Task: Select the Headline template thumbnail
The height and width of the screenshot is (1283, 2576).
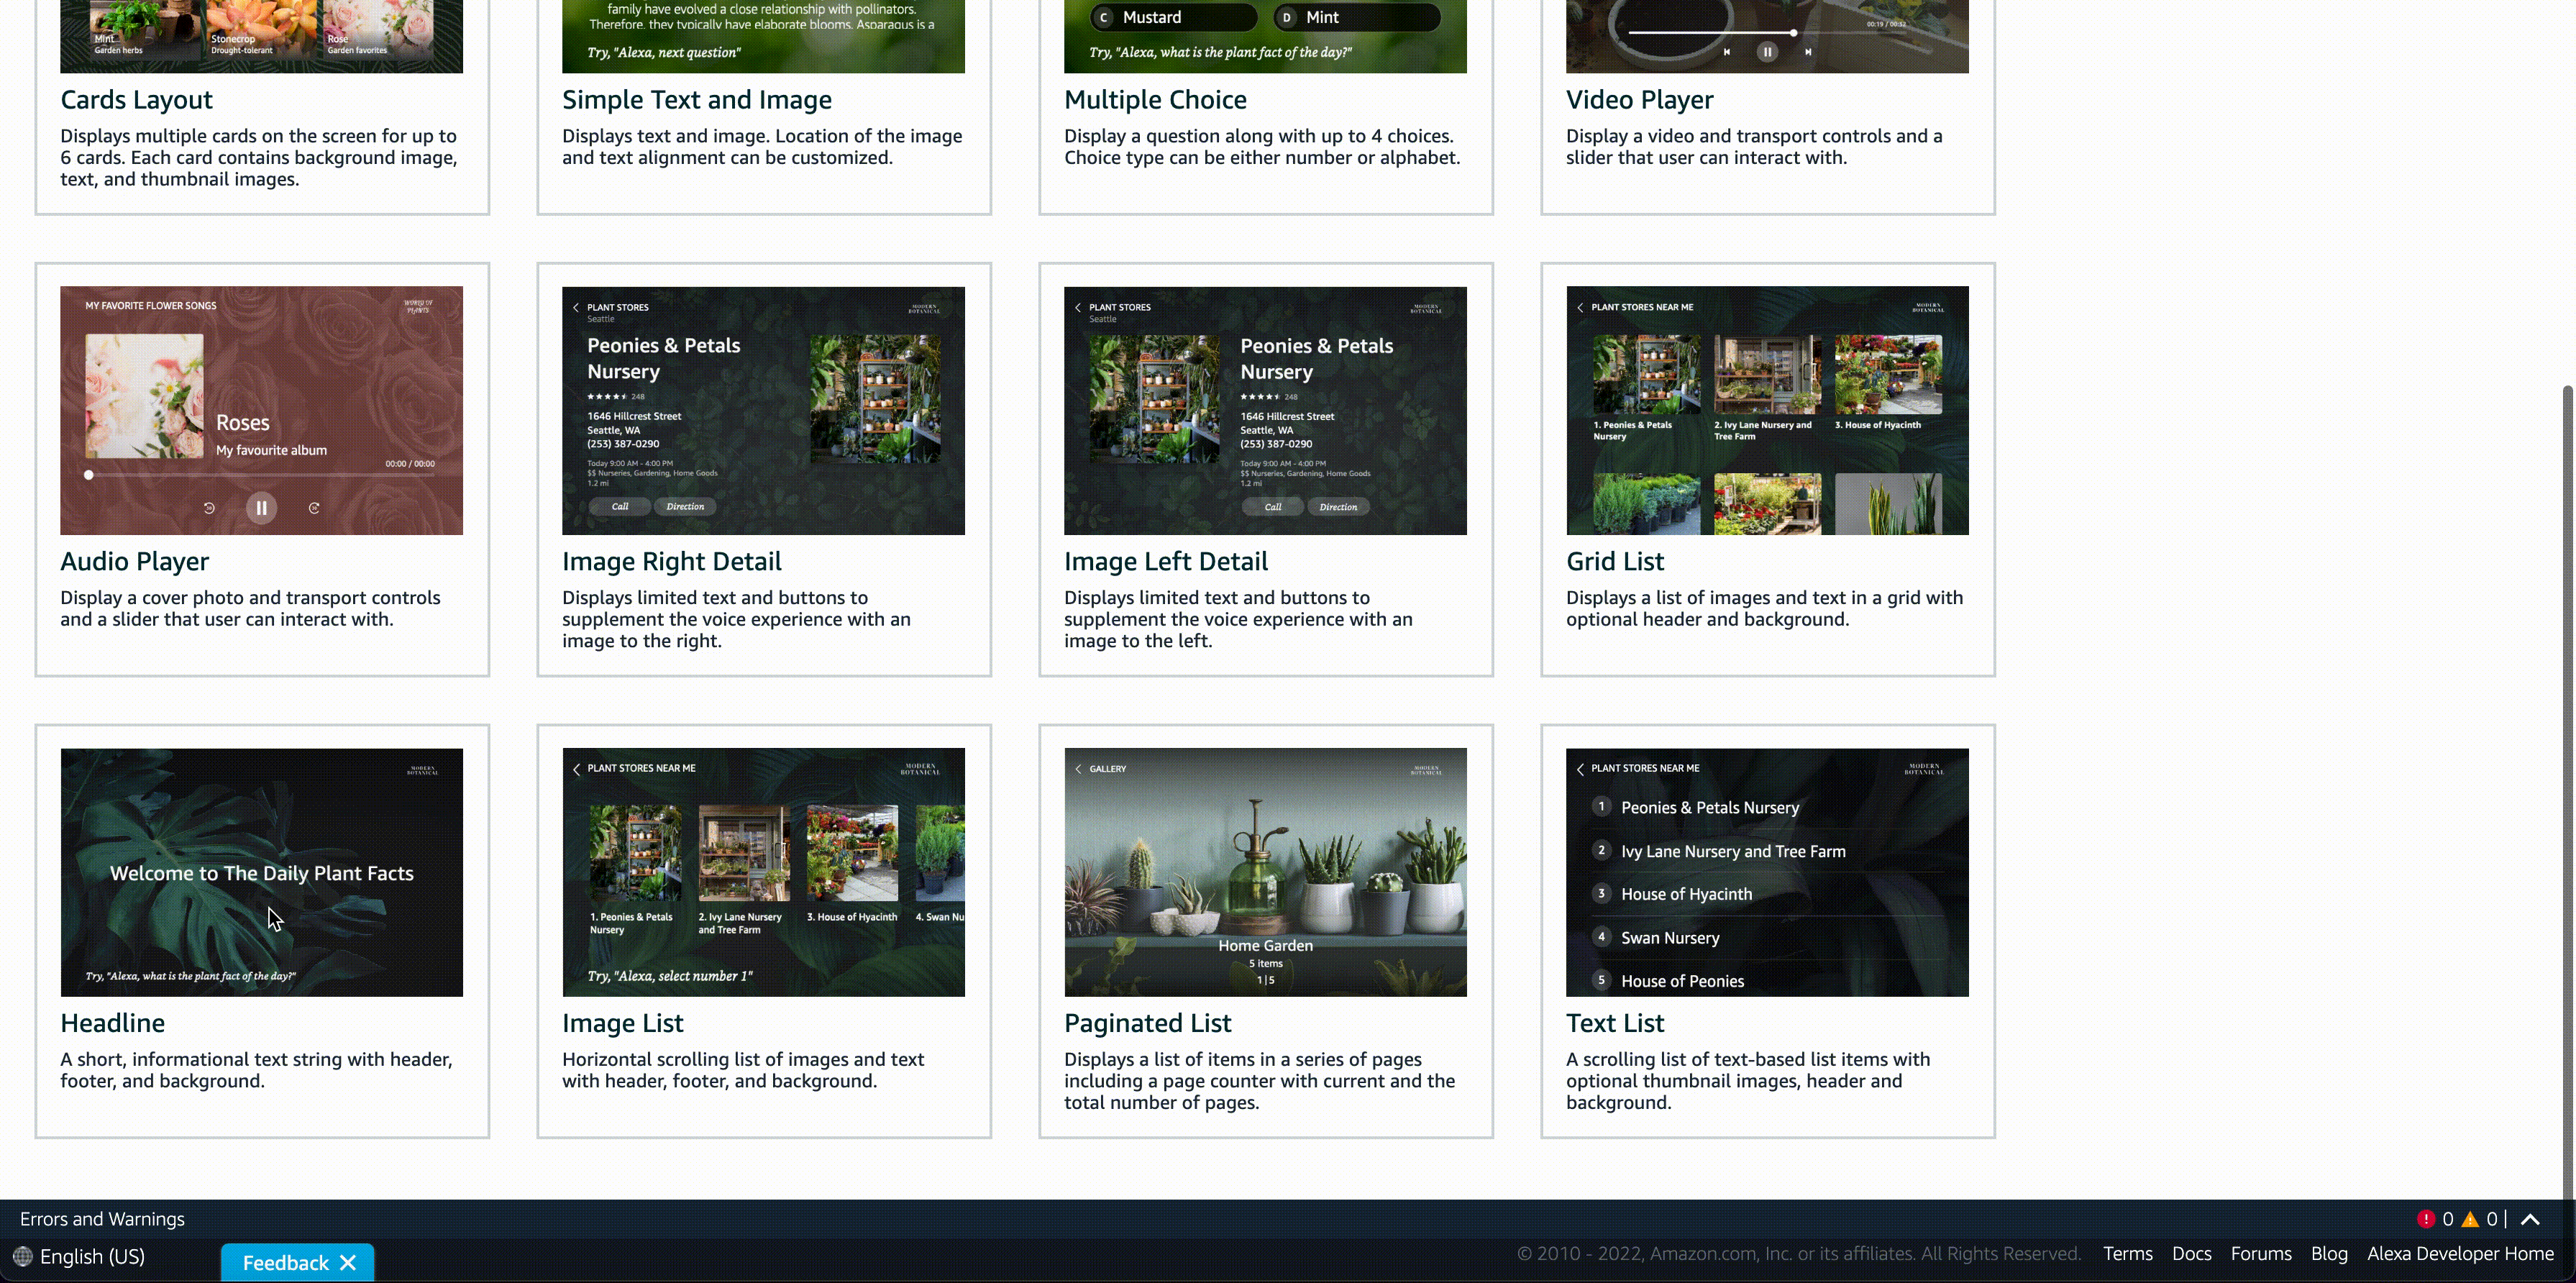Action: click(x=261, y=872)
